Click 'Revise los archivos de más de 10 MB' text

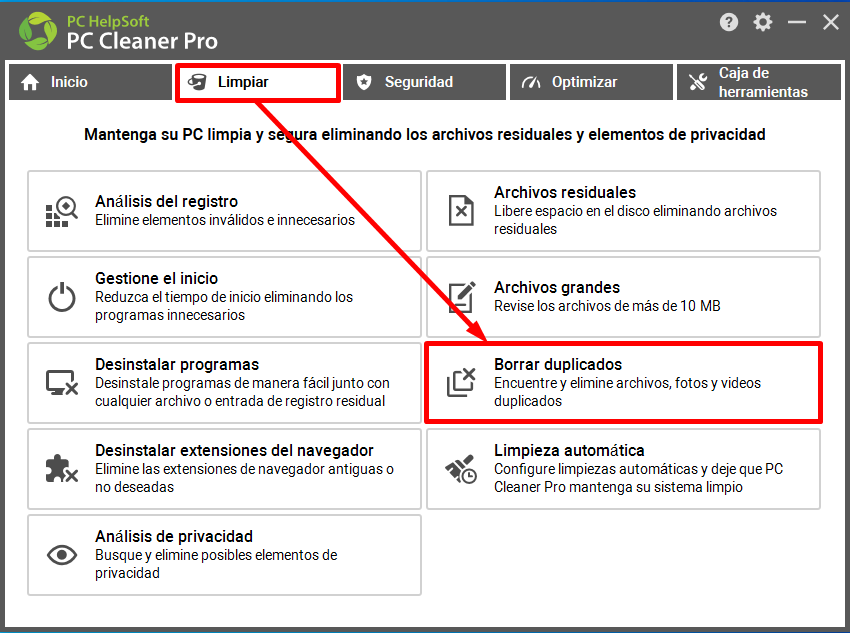pos(607,306)
